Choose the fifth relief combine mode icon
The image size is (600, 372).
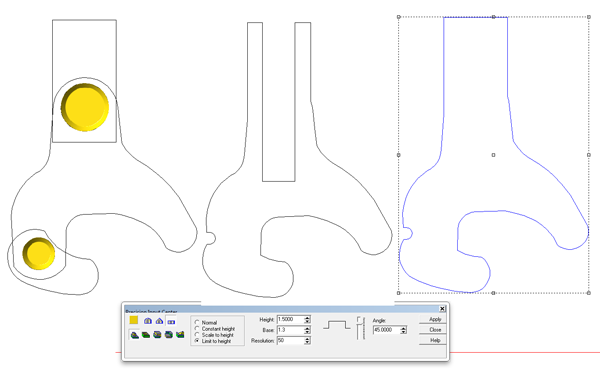tap(180, 335)
